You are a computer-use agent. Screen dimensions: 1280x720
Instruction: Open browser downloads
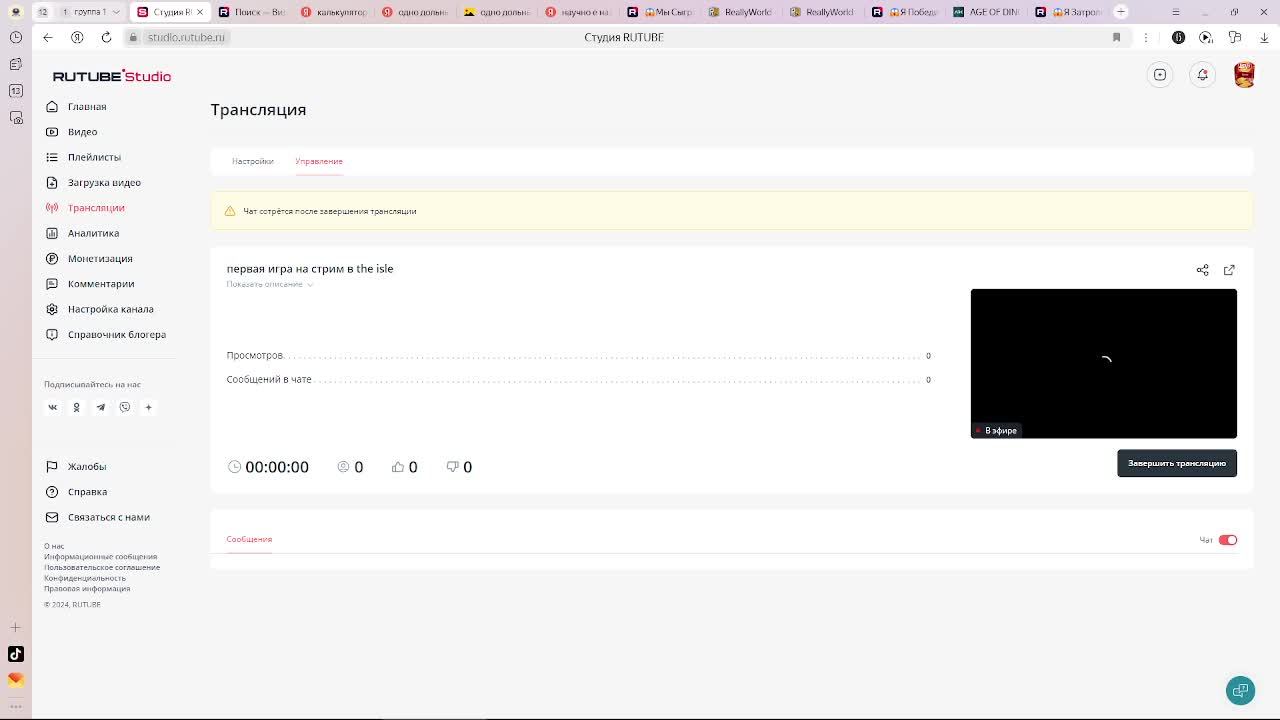(x=1264, y=37)
